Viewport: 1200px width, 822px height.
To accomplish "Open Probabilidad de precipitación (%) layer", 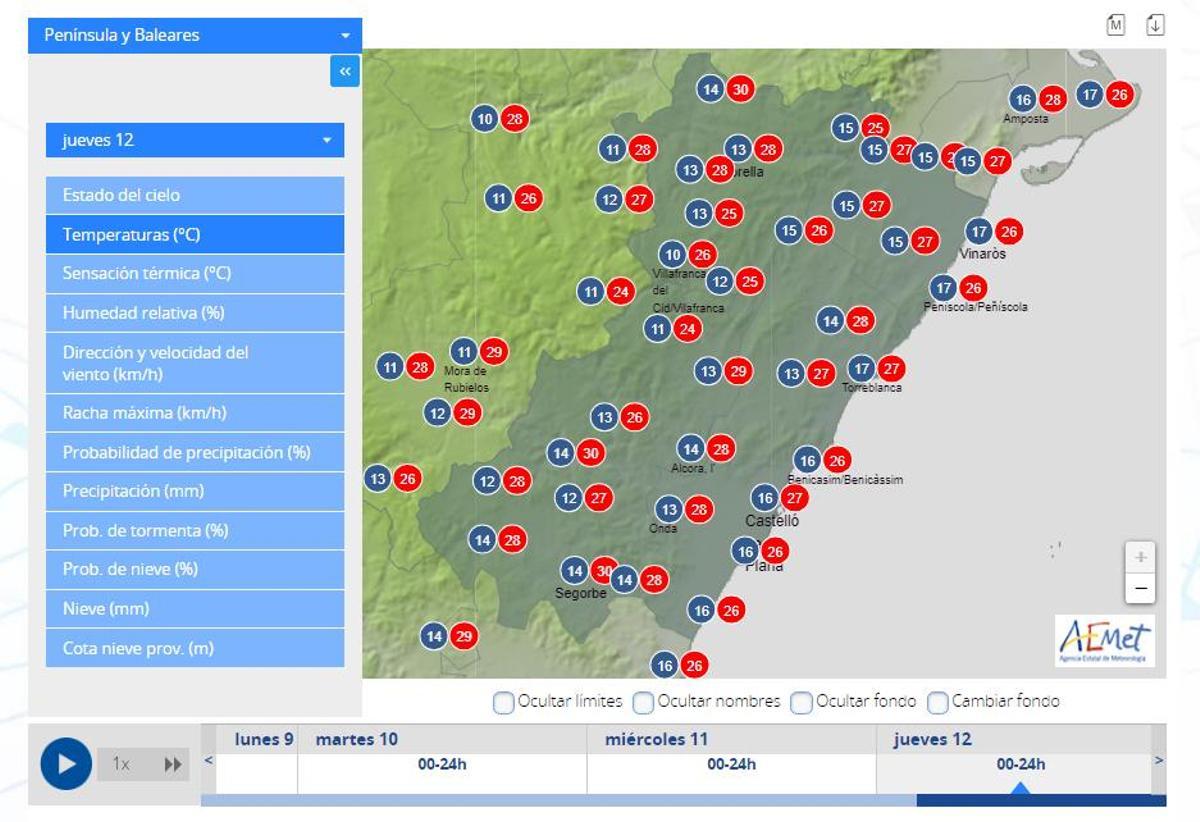I will point(195,452).
